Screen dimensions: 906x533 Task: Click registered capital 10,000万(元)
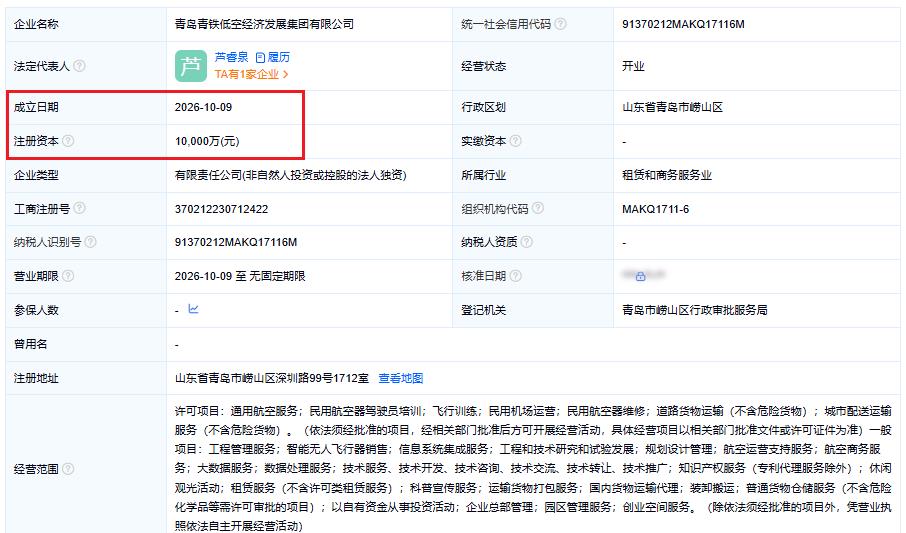click(x=207, y=141)
